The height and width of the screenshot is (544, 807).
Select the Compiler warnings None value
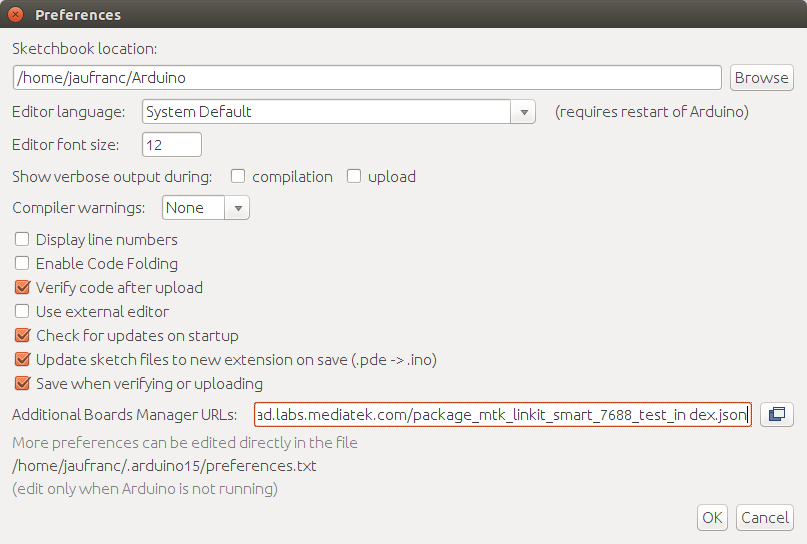194,208
